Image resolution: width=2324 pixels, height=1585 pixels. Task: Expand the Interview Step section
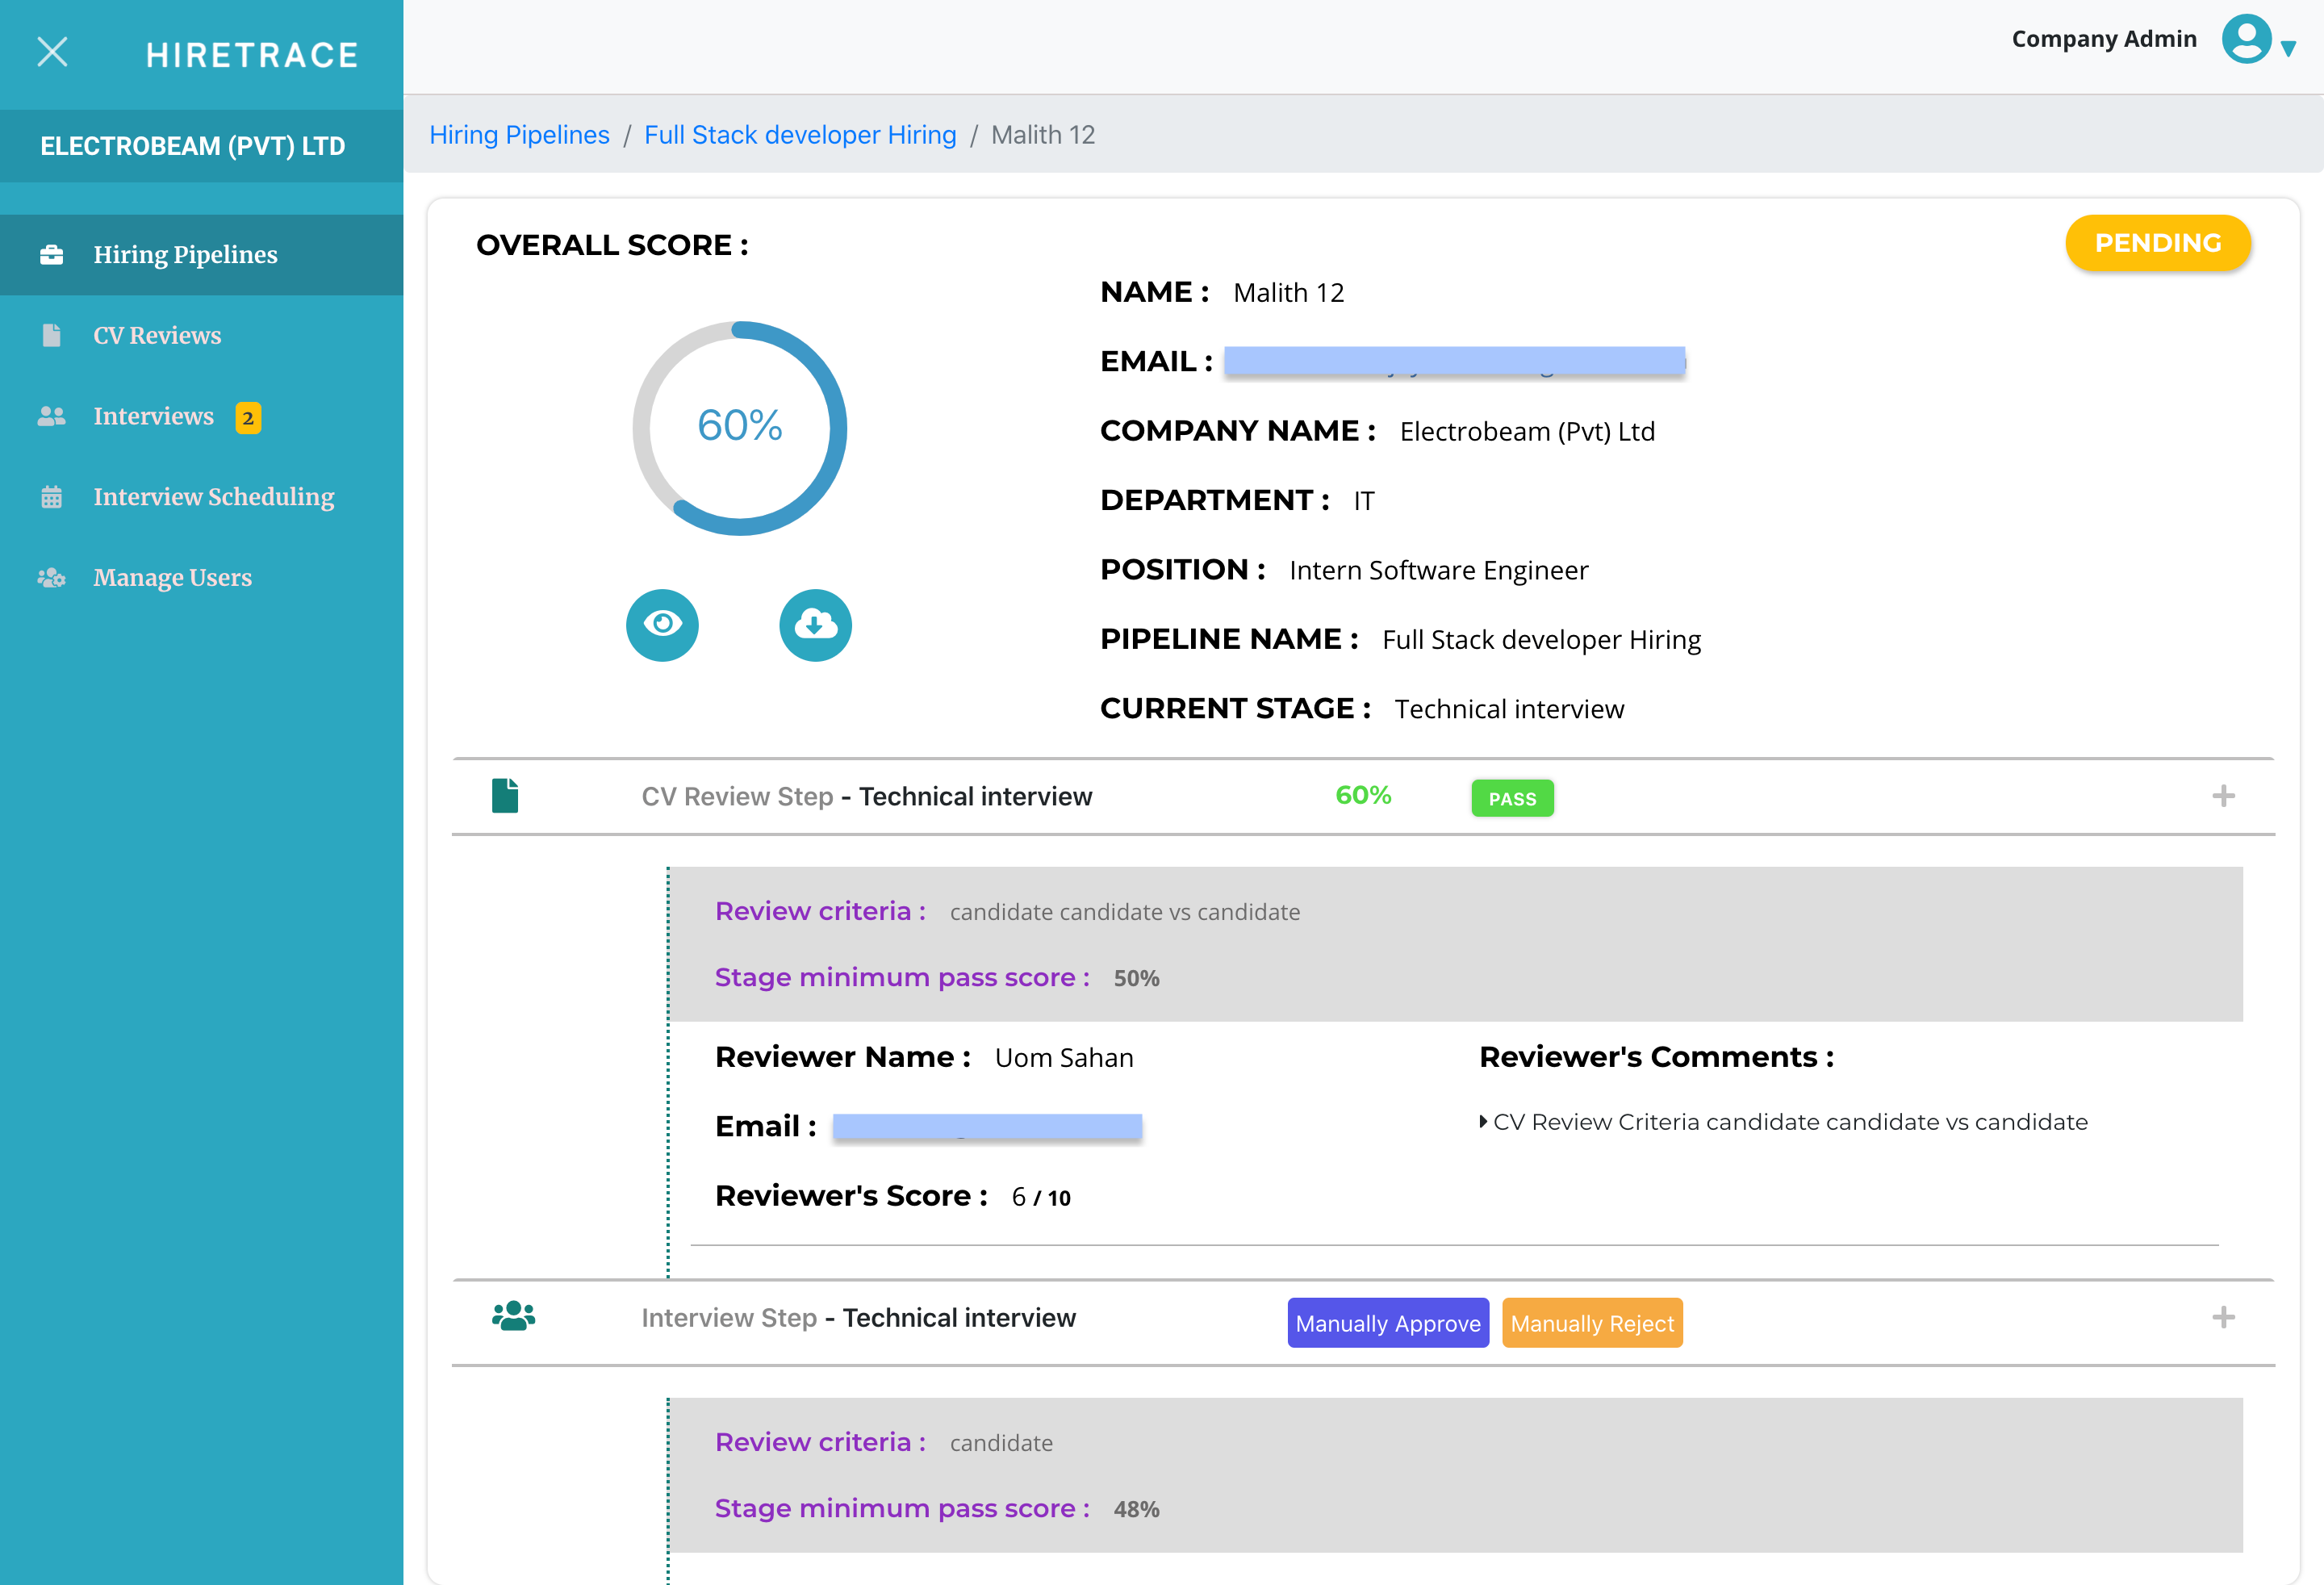pos(2224,1318)
